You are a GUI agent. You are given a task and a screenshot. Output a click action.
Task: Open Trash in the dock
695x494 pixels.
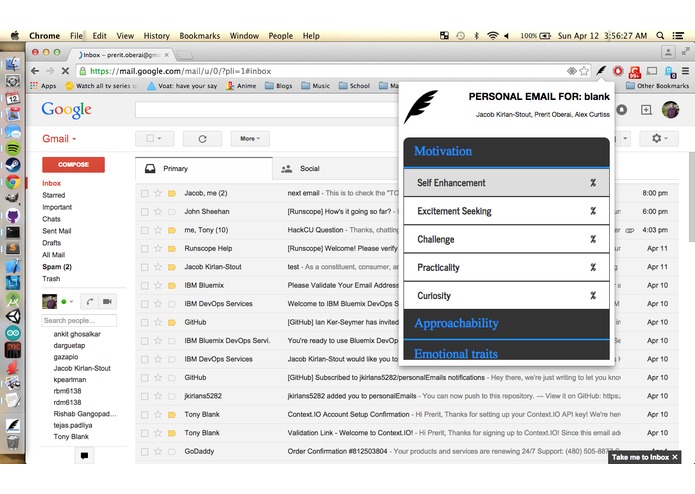(13, 442)
